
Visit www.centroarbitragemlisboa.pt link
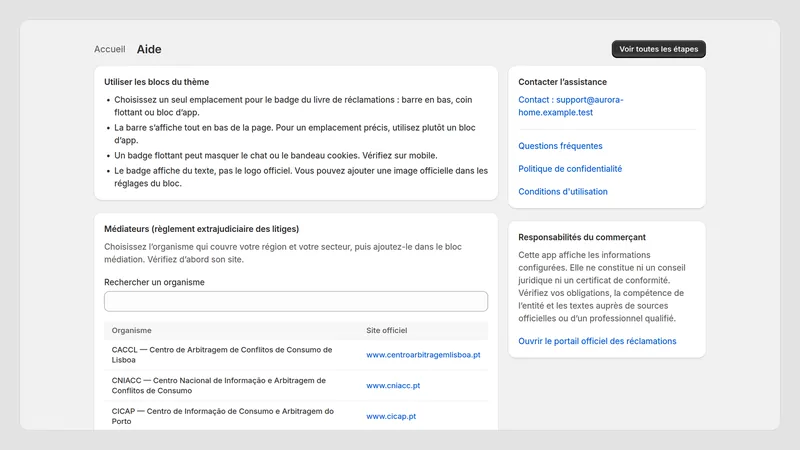423,355
